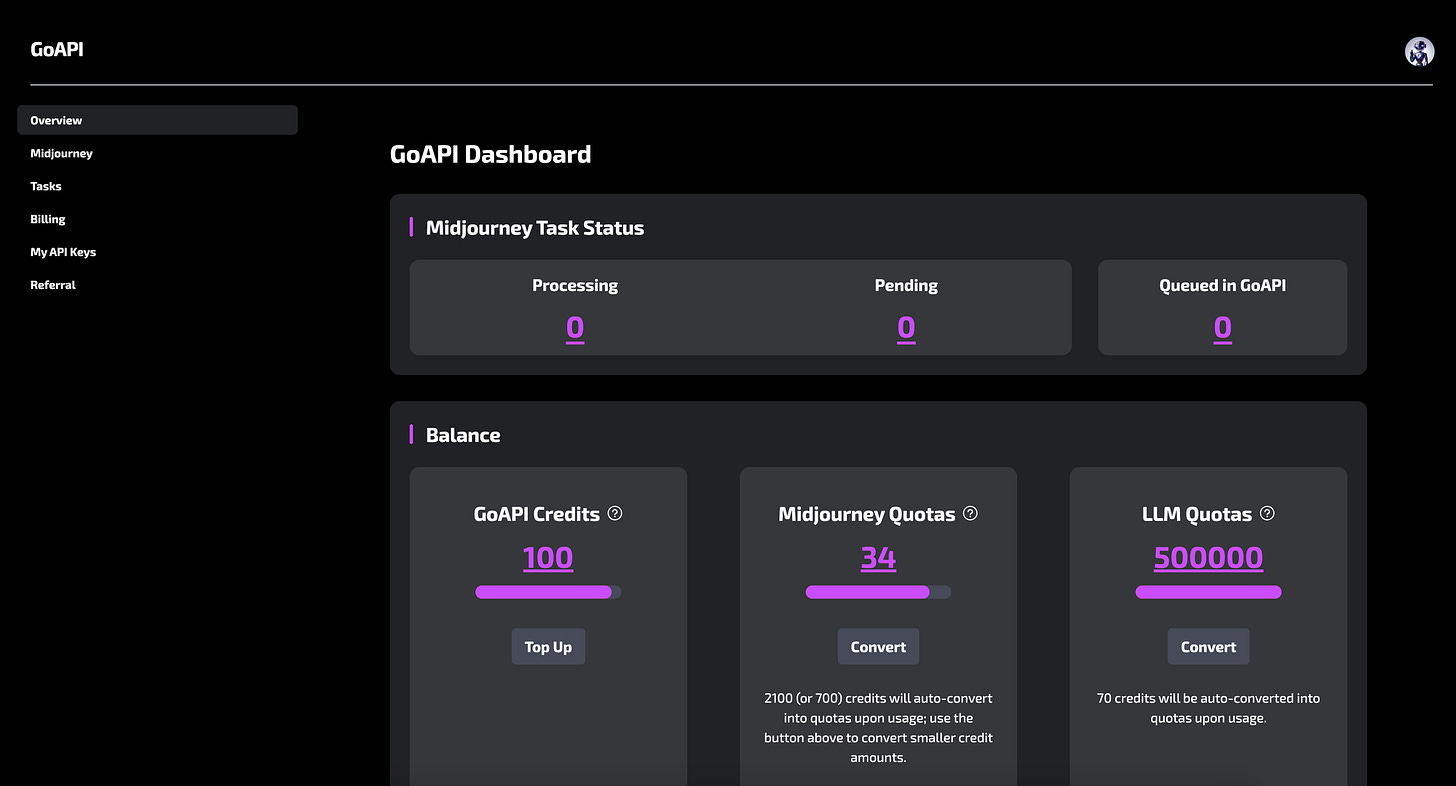The height and width of the screenshot is (786, 1456).
Task: Open Queued in GoAPI count link
Action: (x=1222, y=327)
